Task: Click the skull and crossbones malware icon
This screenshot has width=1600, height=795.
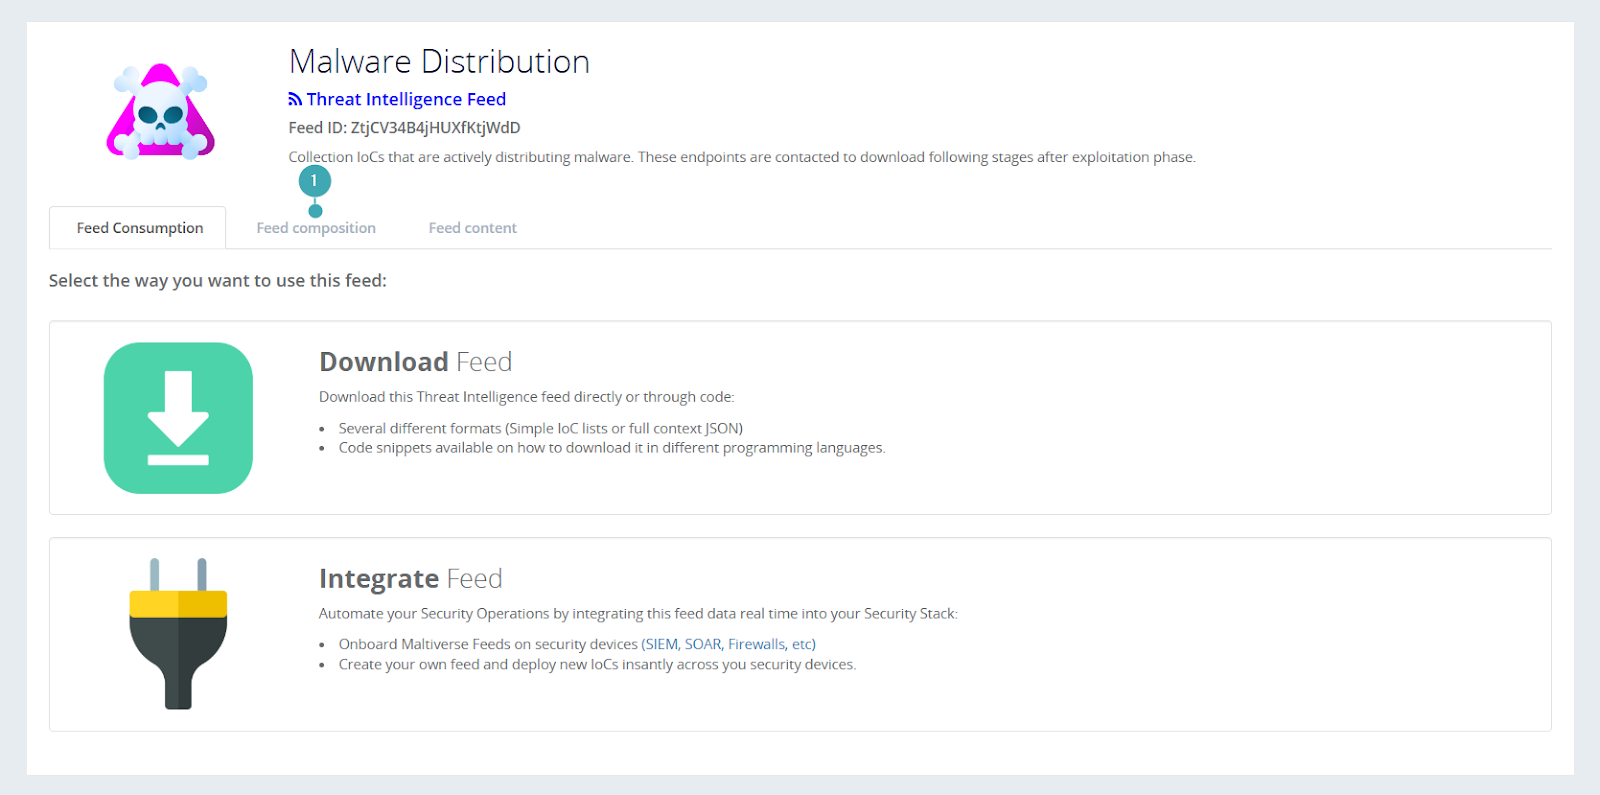Action: (x=161, y=112)
